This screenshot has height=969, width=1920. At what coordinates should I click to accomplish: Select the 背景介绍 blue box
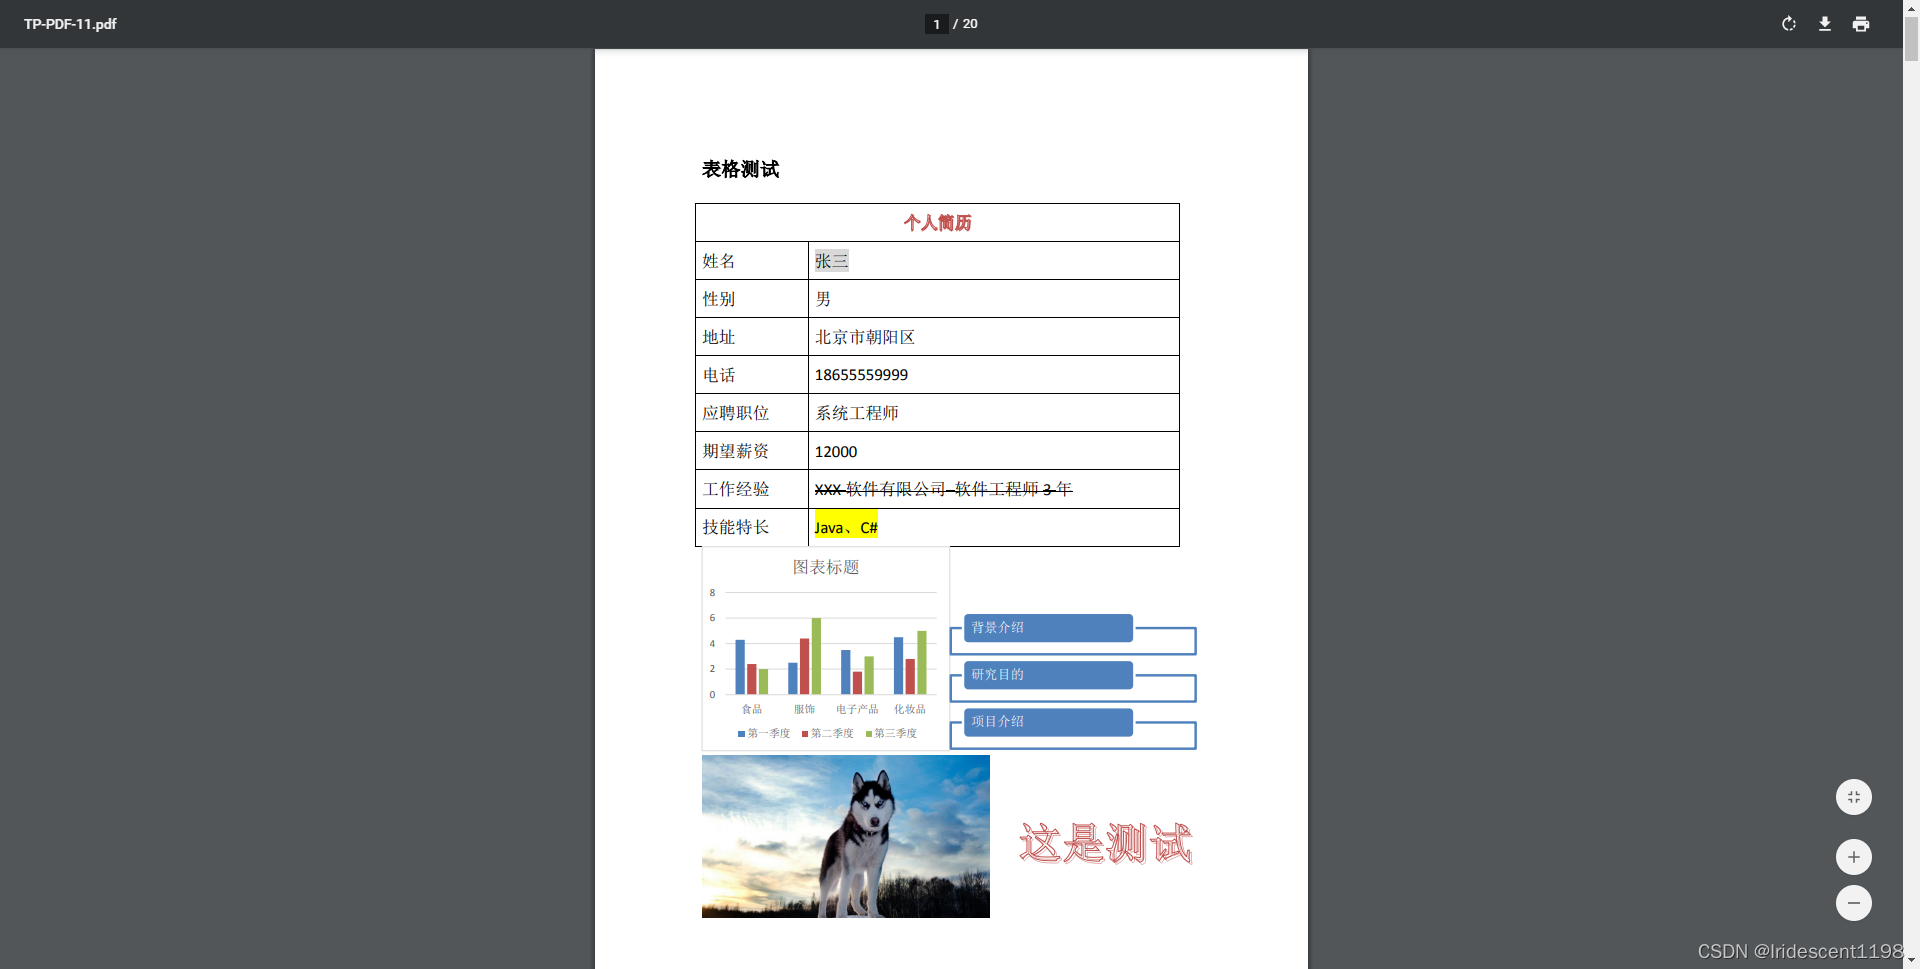click(1047, 627)
